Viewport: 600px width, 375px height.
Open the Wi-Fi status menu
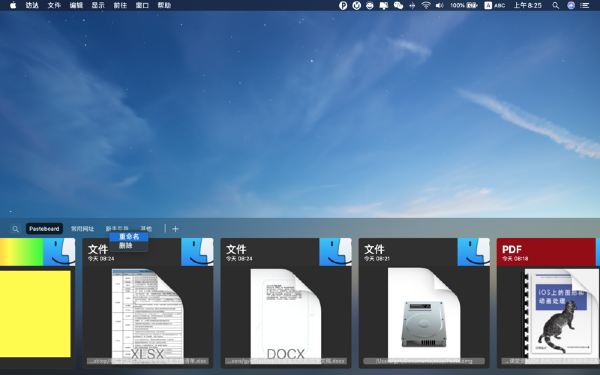coord(426,5)
